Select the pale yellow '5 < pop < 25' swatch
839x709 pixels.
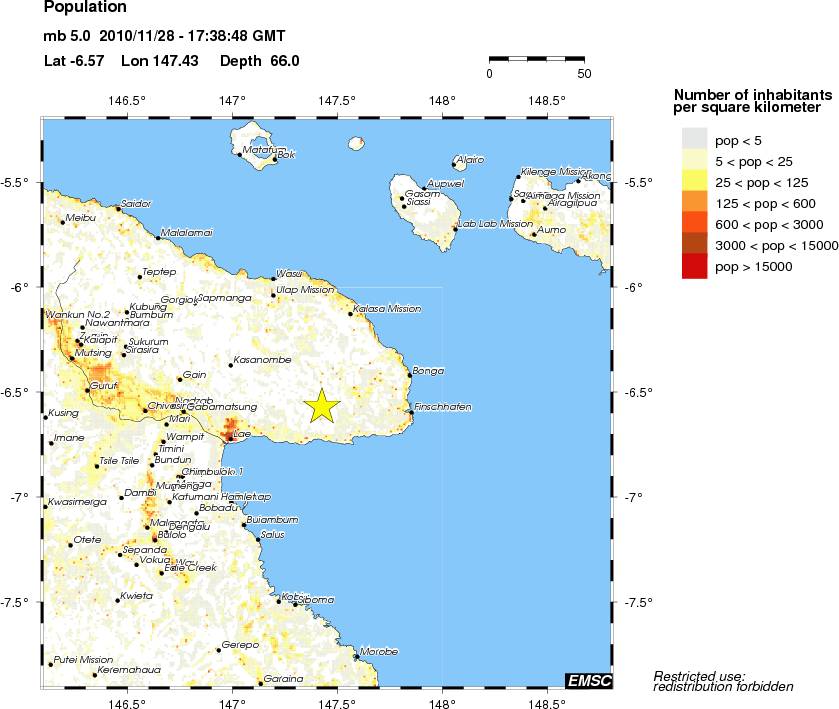click(x=694, y=159)
